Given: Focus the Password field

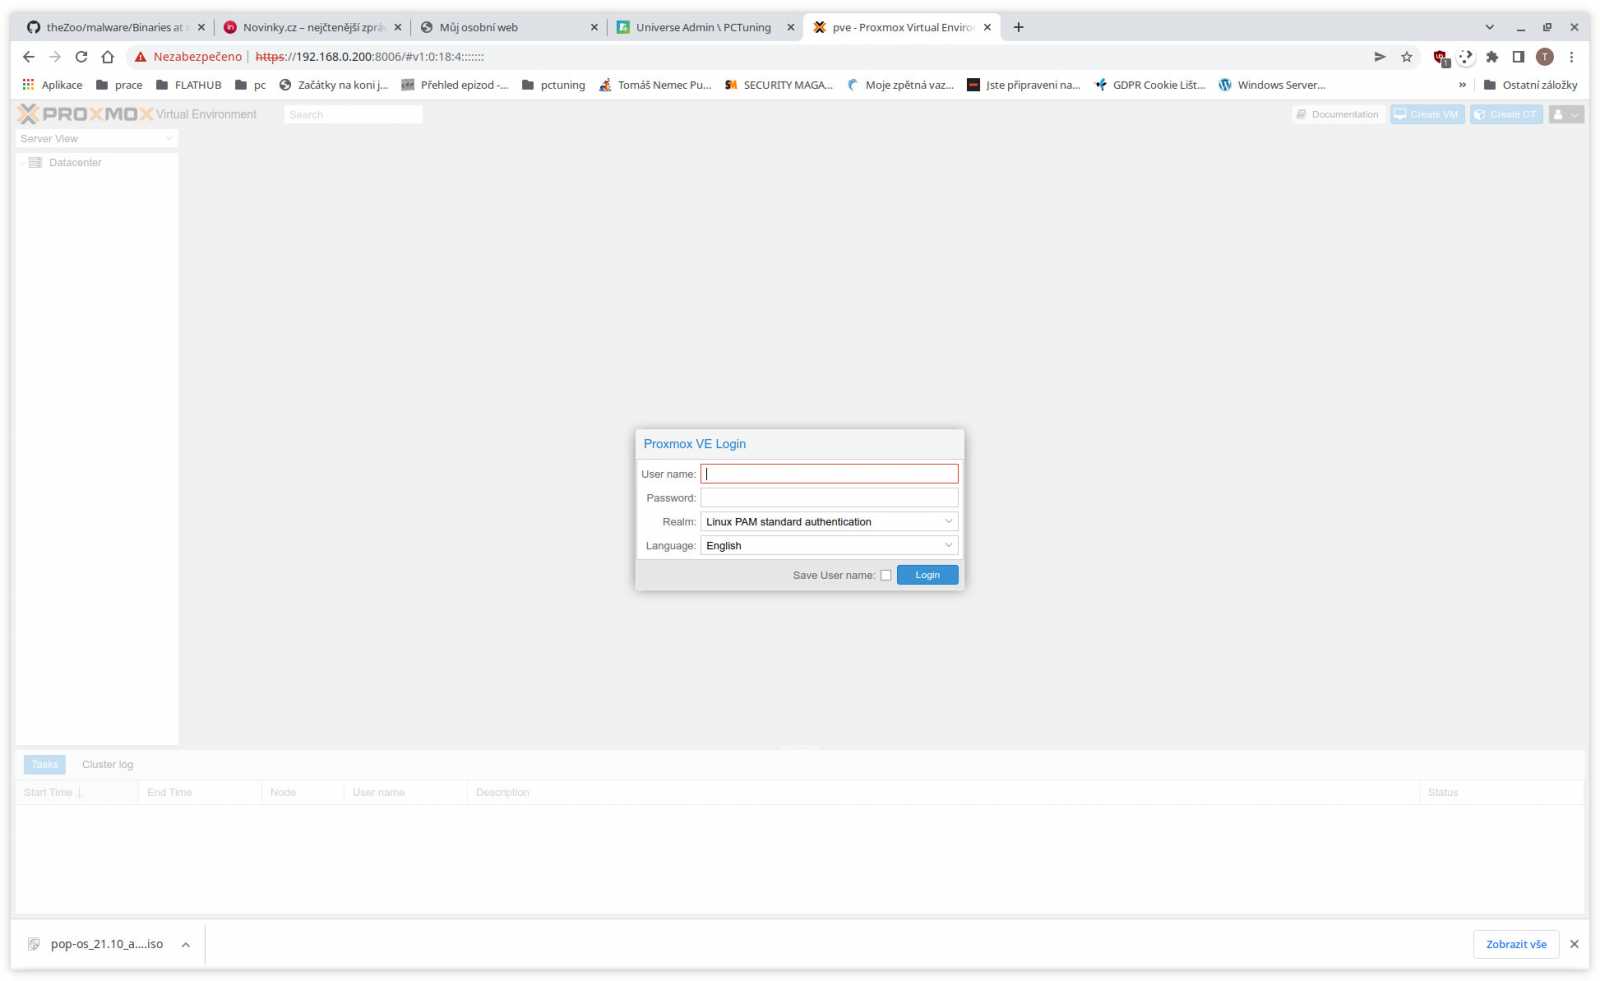Looking at the screenshot, I should [829, 498].
